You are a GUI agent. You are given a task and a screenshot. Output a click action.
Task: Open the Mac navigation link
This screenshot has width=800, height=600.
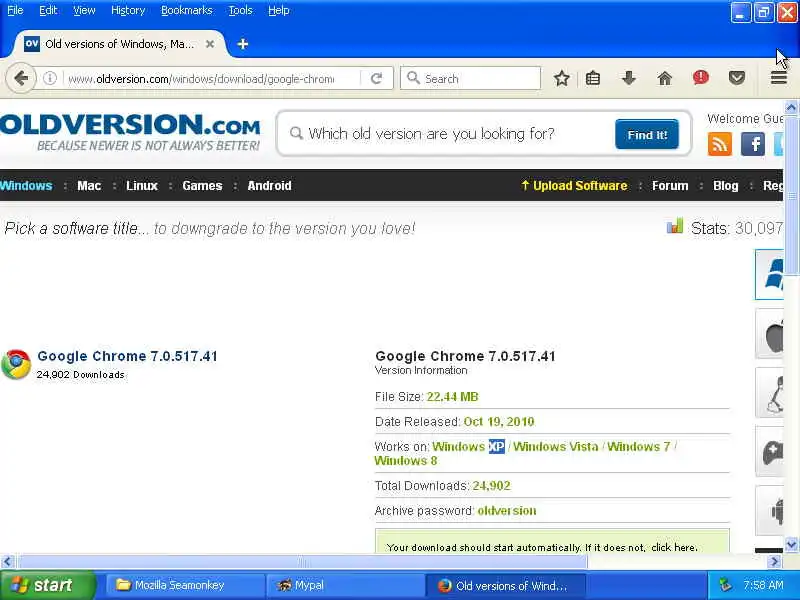coord(89,186)
